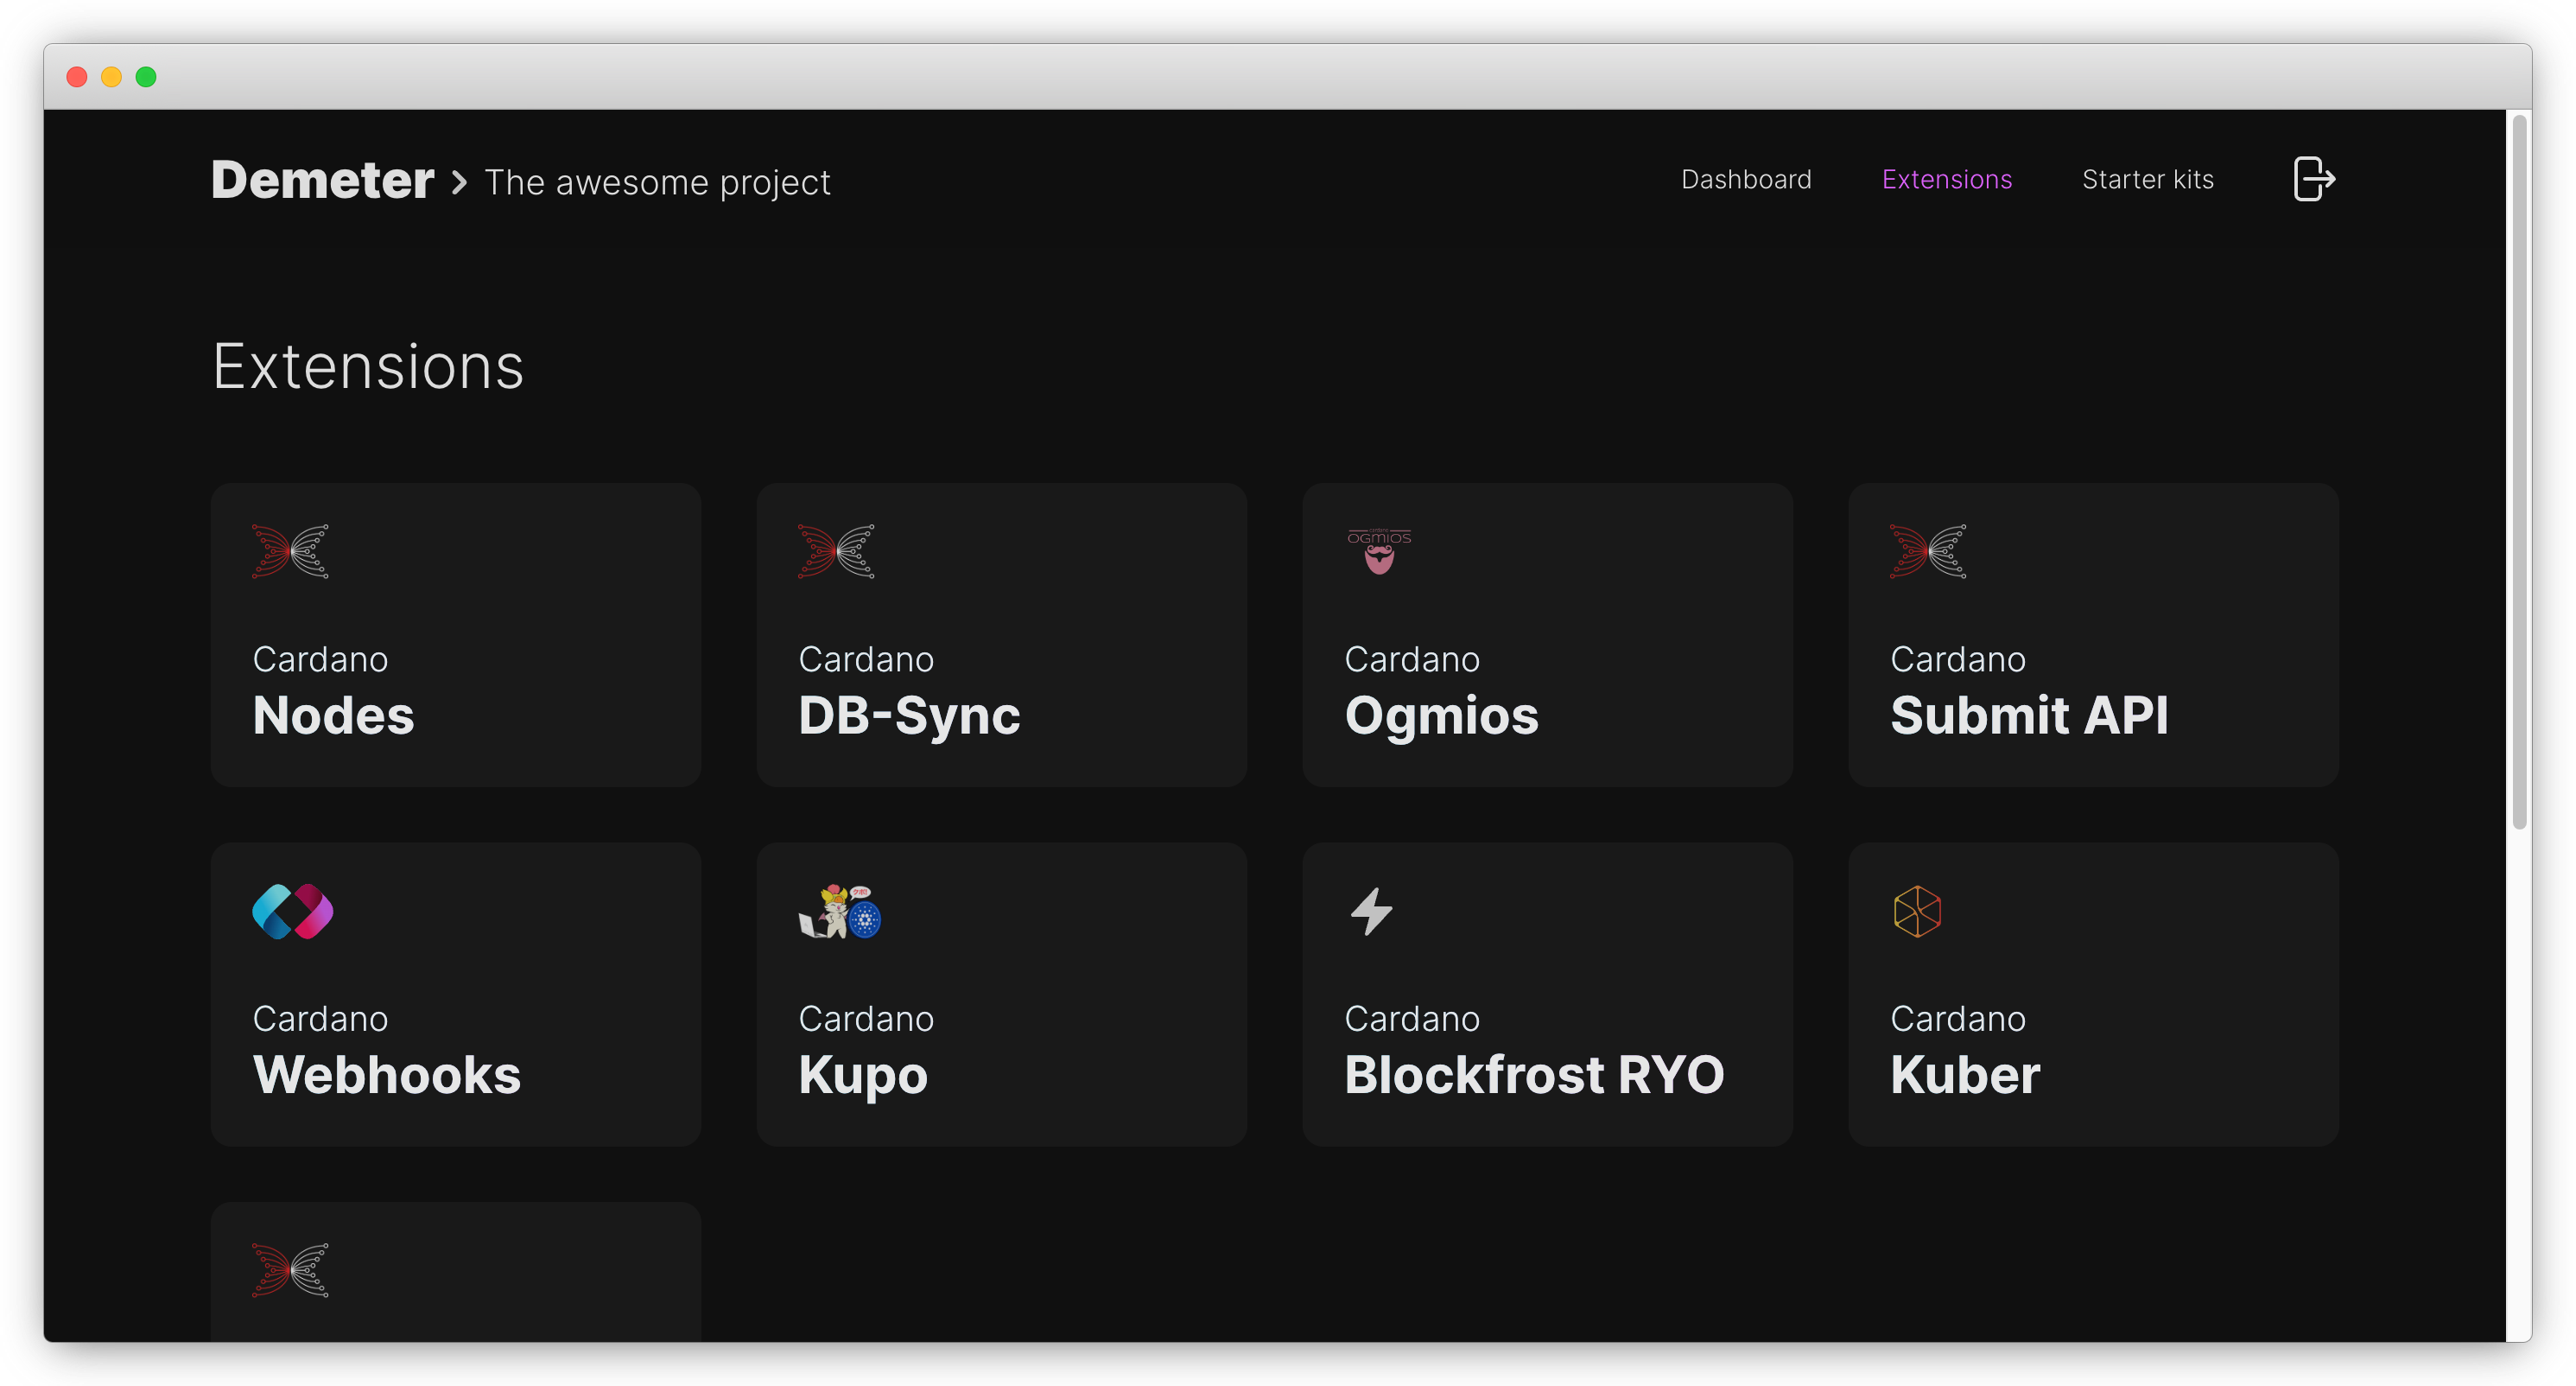Click the logout icon in header
The image size is (2576, 1386).
[x=2314, y=179]
